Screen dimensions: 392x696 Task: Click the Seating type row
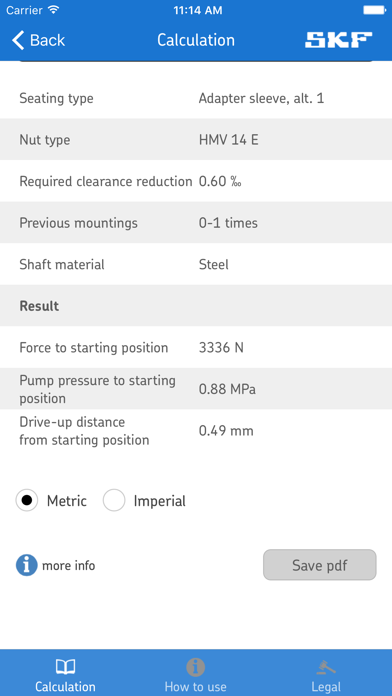click(x=196, y=98)
